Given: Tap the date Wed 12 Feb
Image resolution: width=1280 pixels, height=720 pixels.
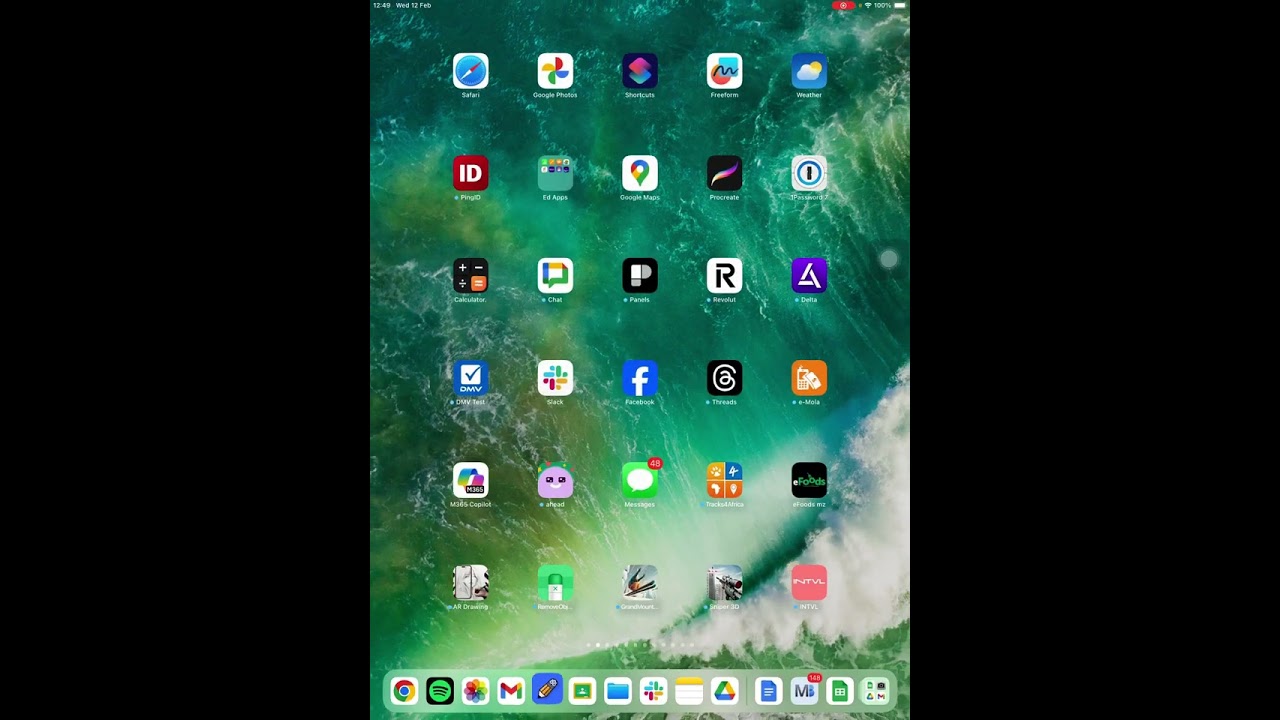Looking at the screenshot, I should pyautogui.click(x=413, y=5).
